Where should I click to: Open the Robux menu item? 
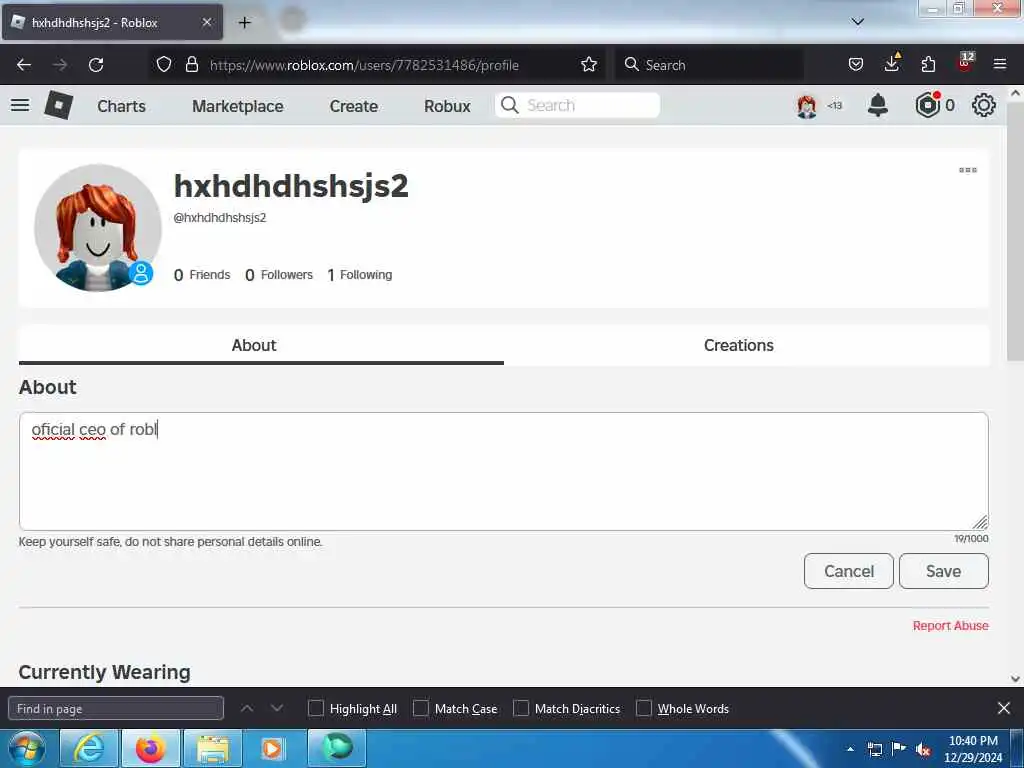(447, 106)
